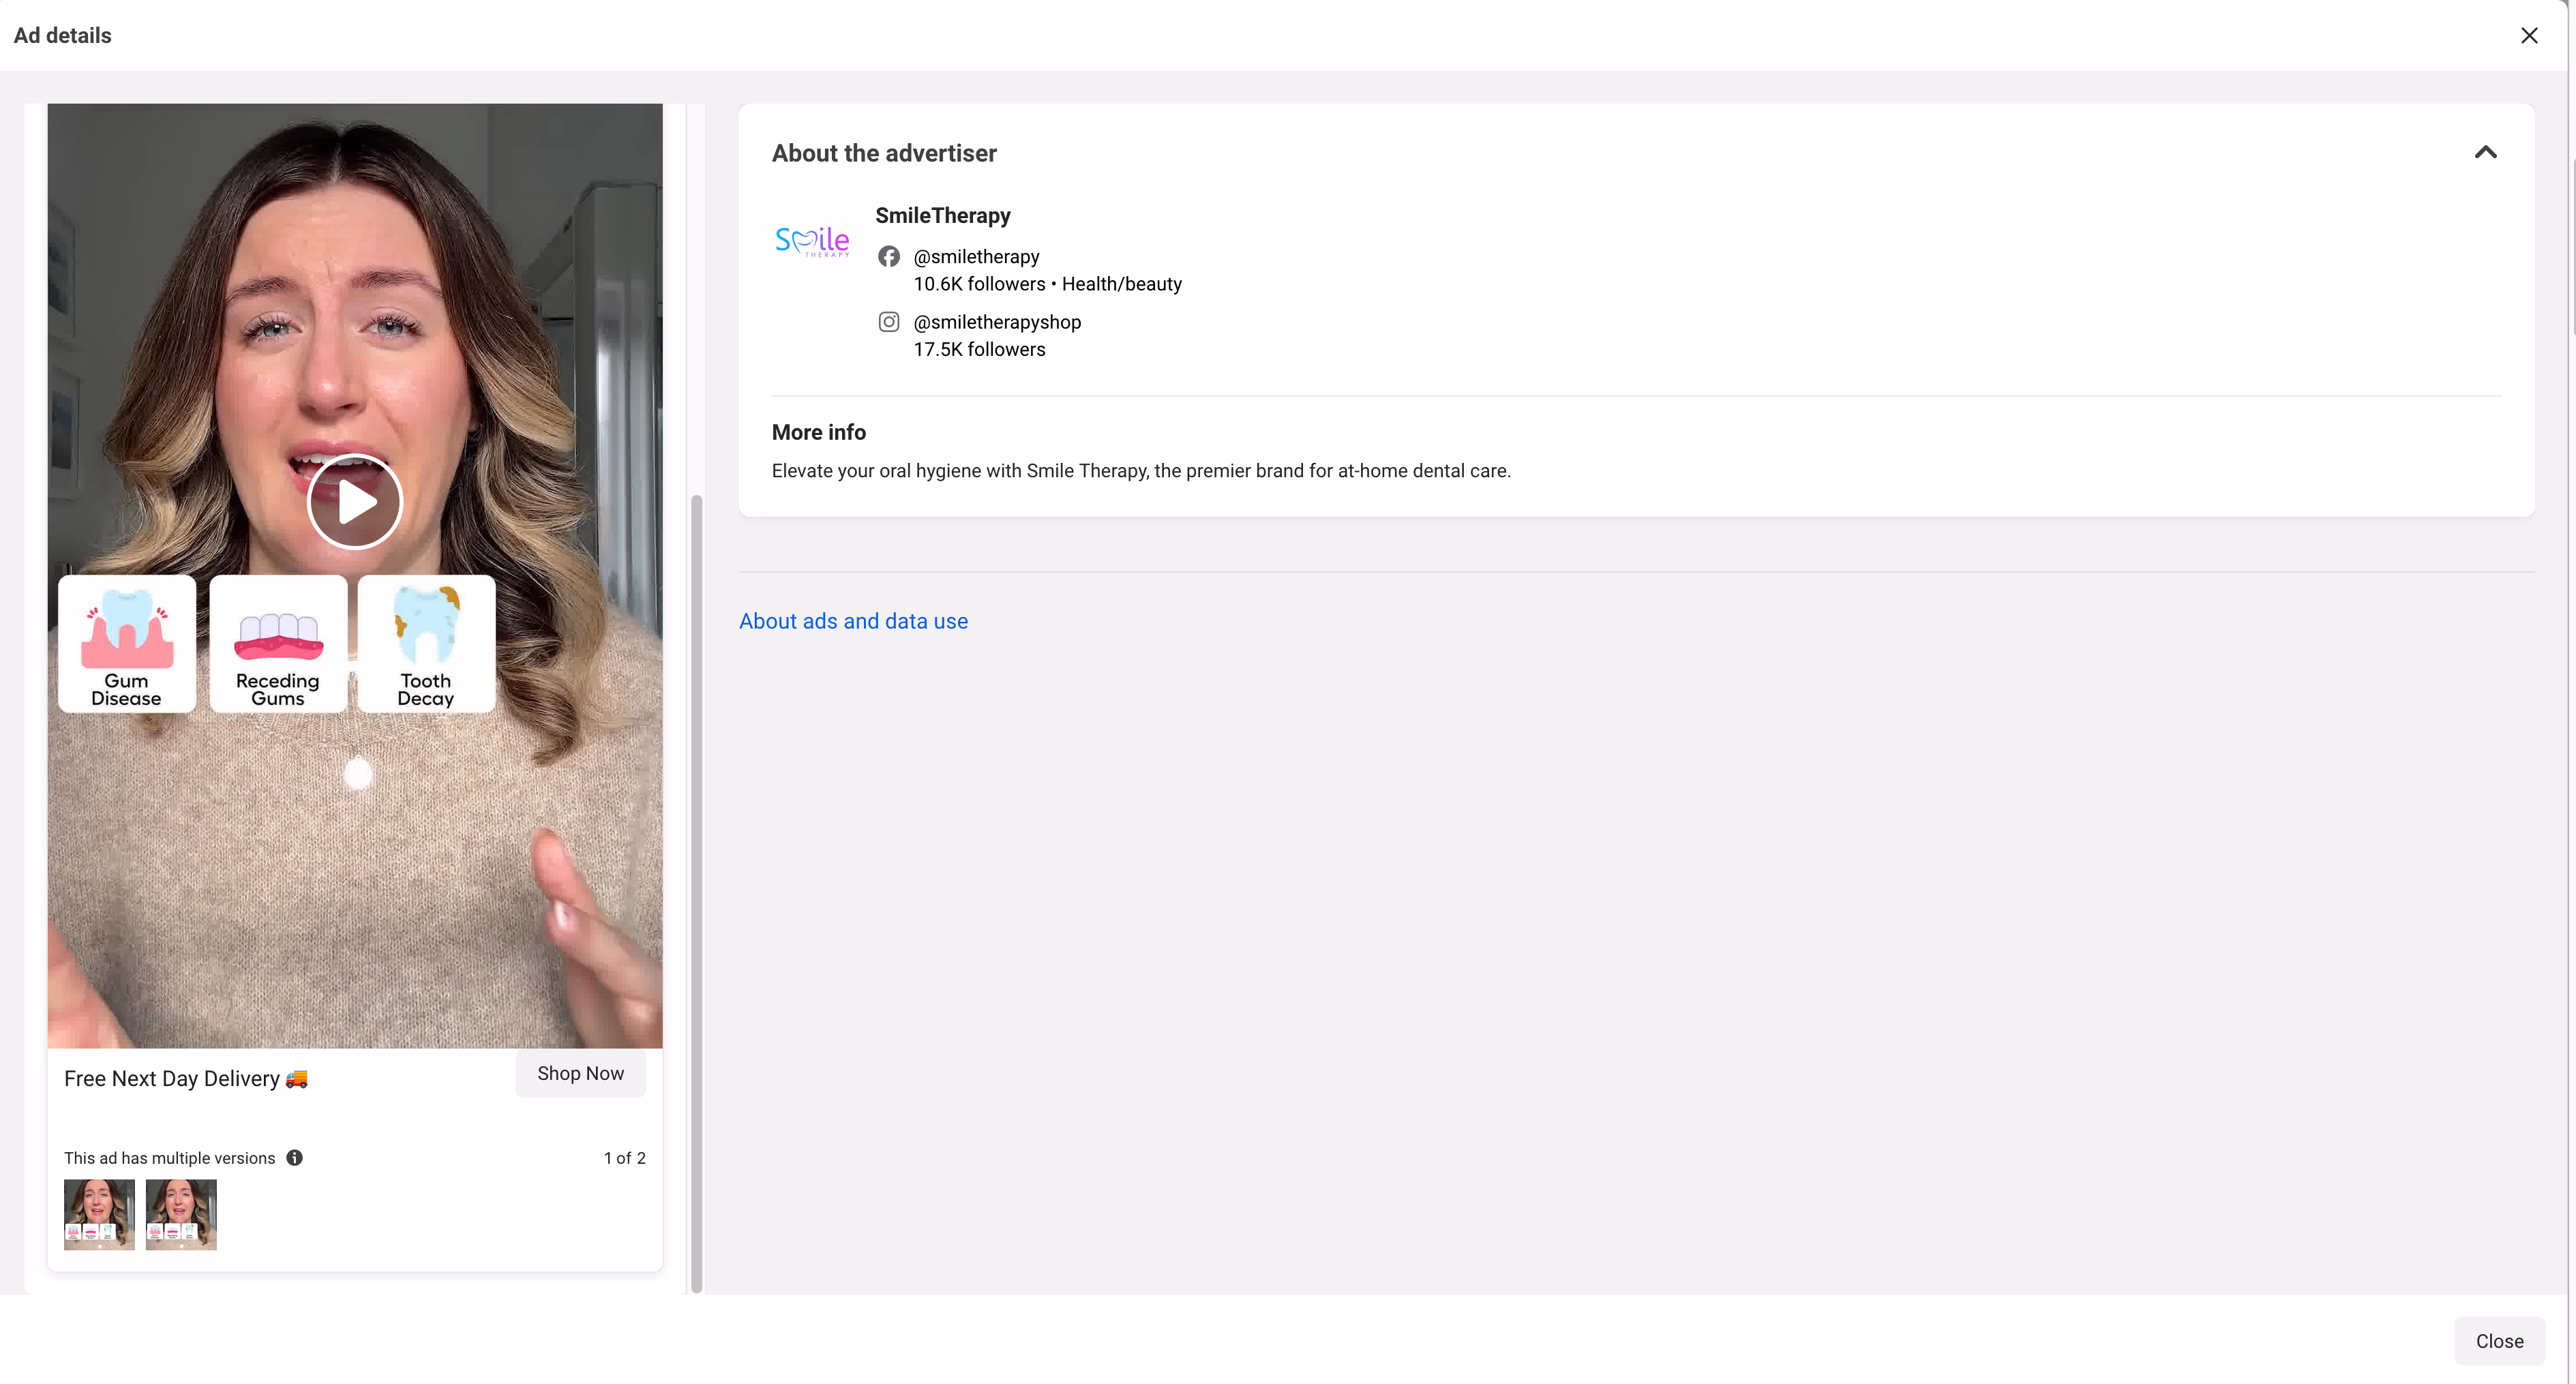Click the Instagram icon beside @smiletherapyshop
The width and height of the screenshot is (2576, 1384).
(889, 321)
